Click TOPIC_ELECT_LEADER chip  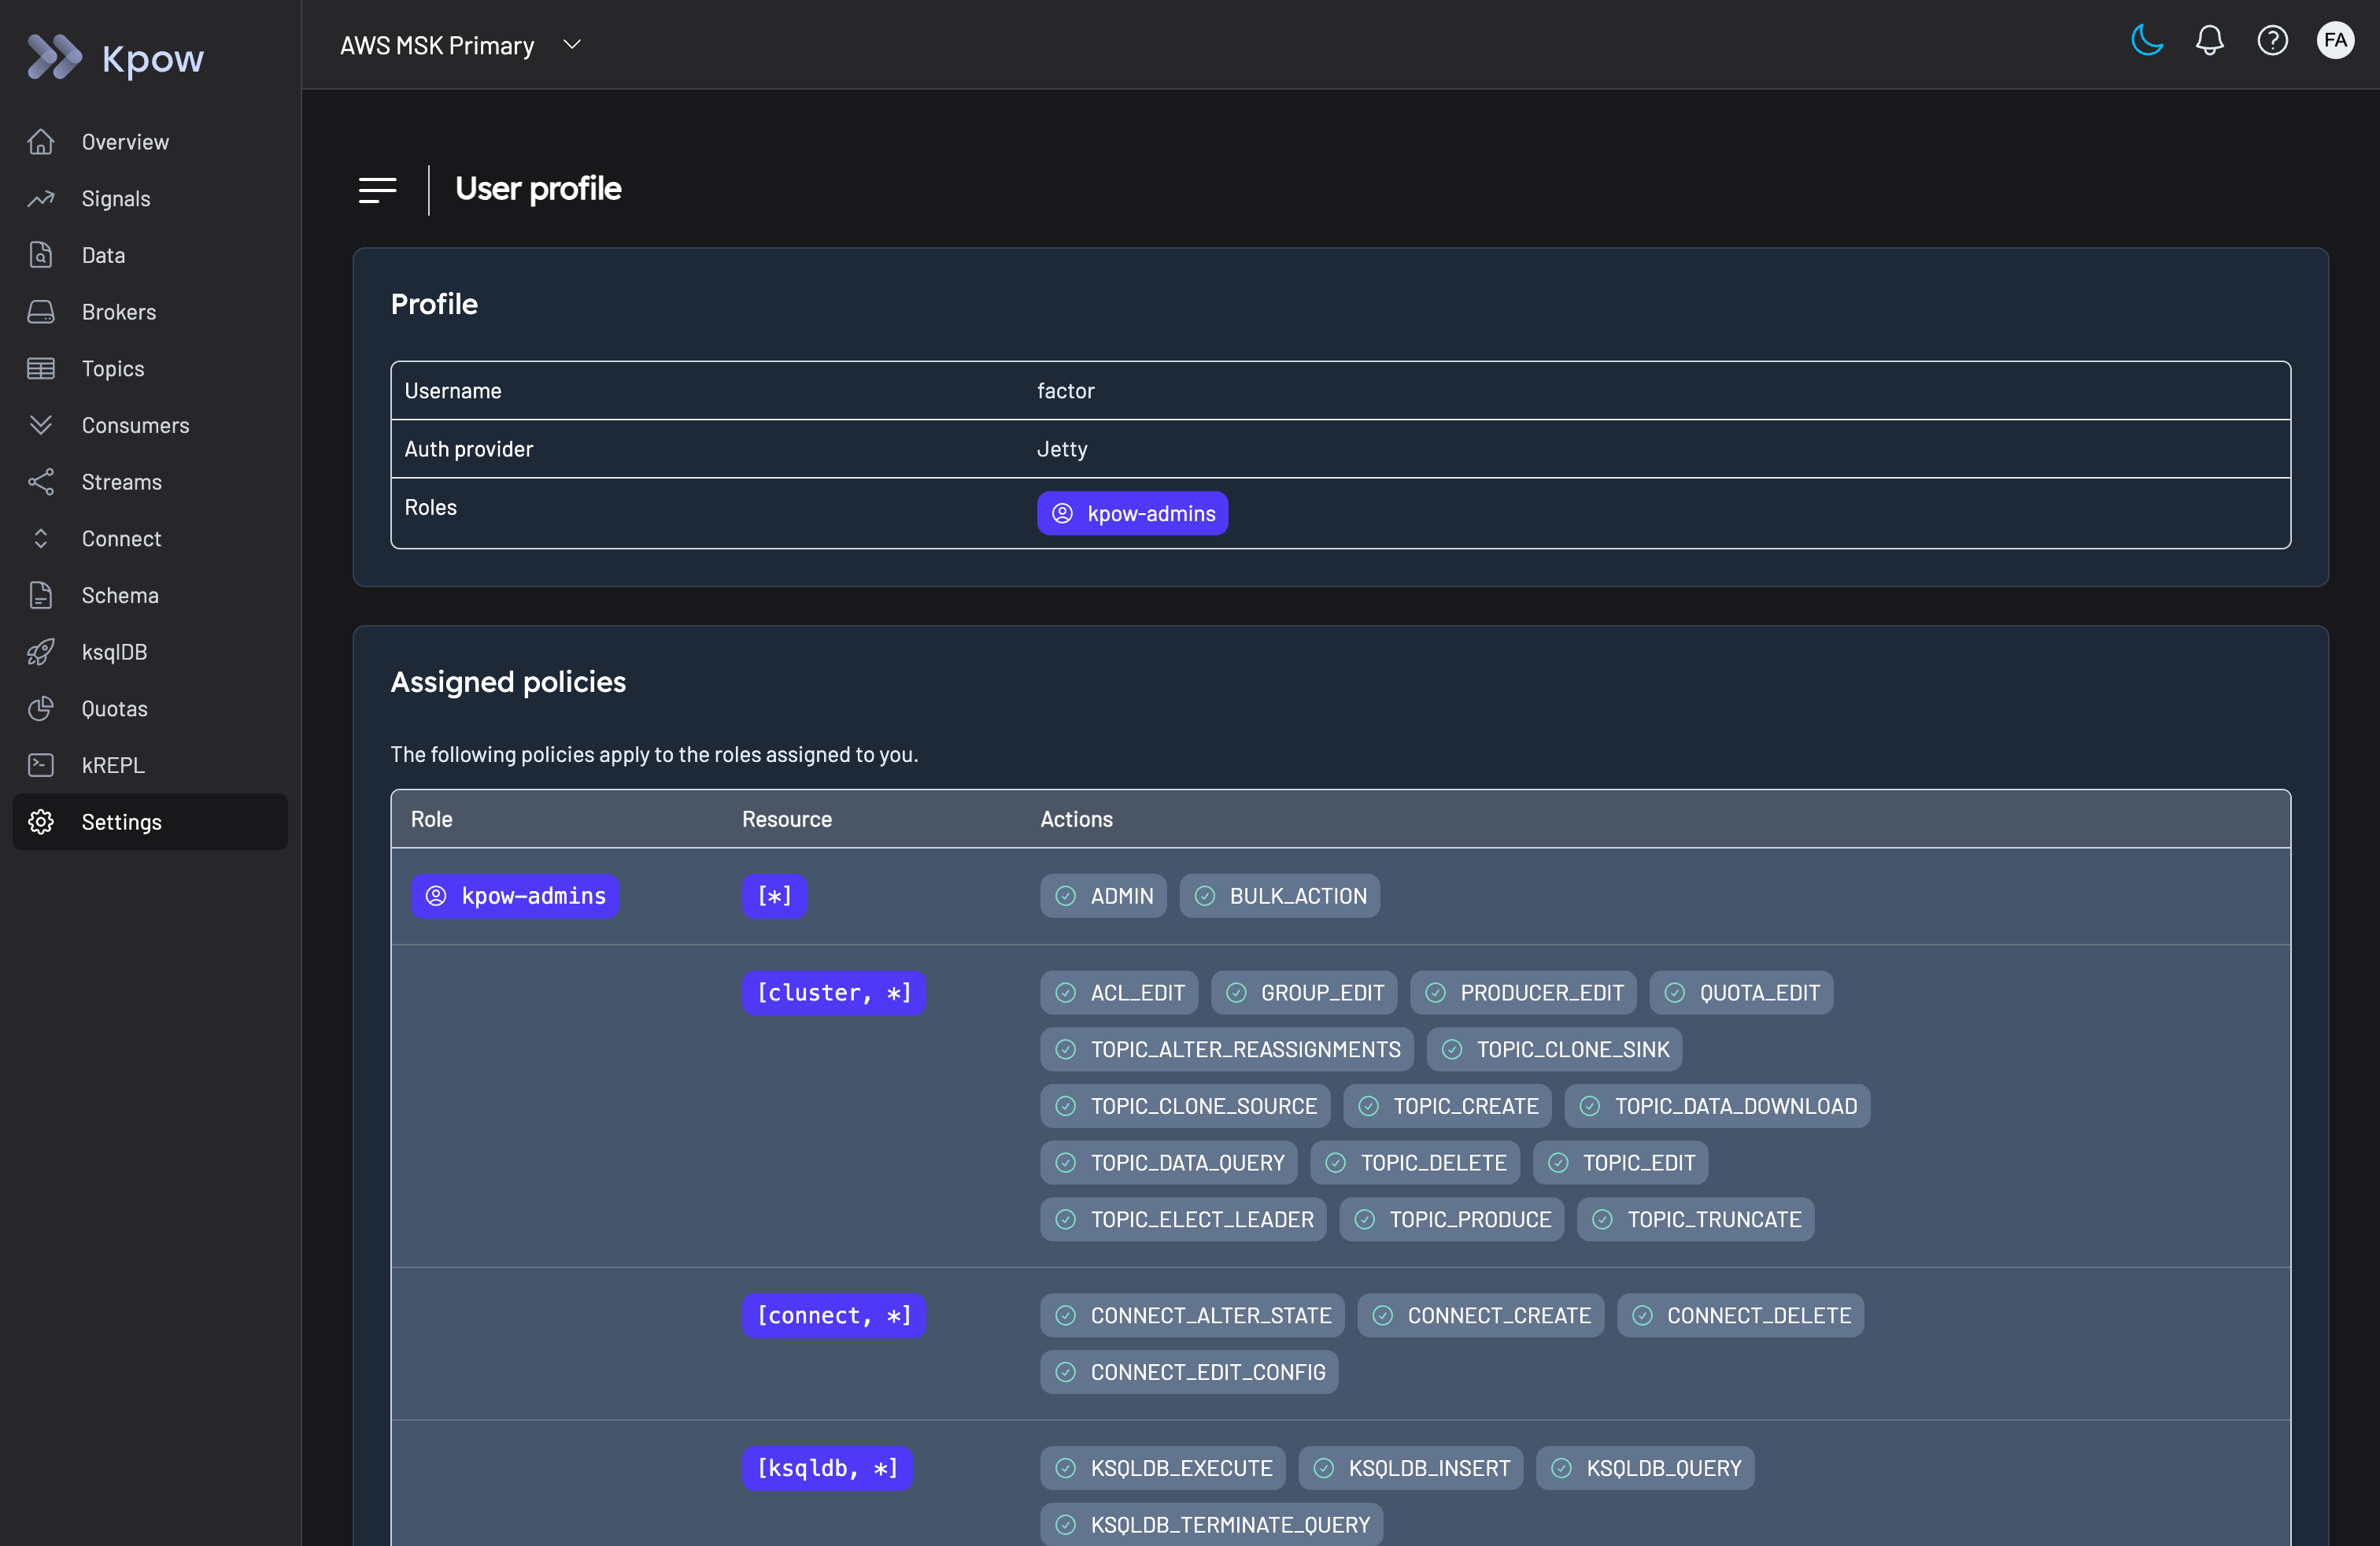tap(1183, 1220)
